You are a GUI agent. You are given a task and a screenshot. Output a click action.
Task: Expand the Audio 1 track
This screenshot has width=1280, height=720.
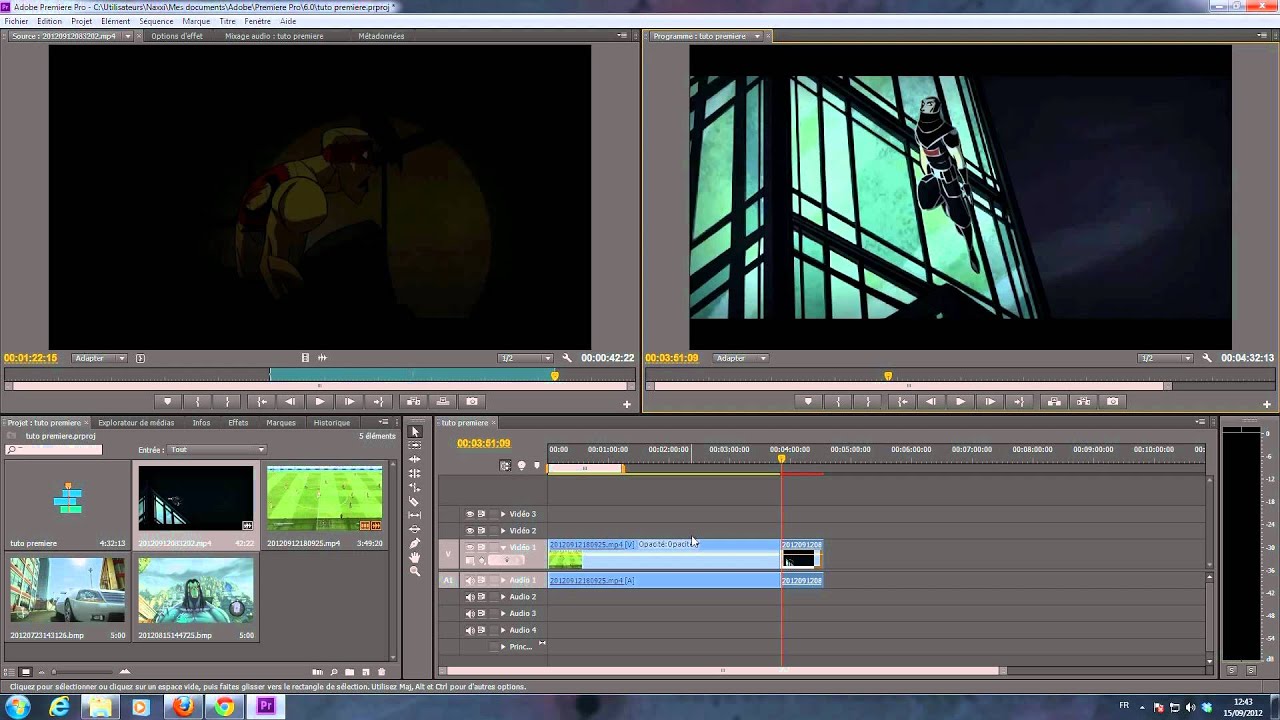(x=503, y=580)
